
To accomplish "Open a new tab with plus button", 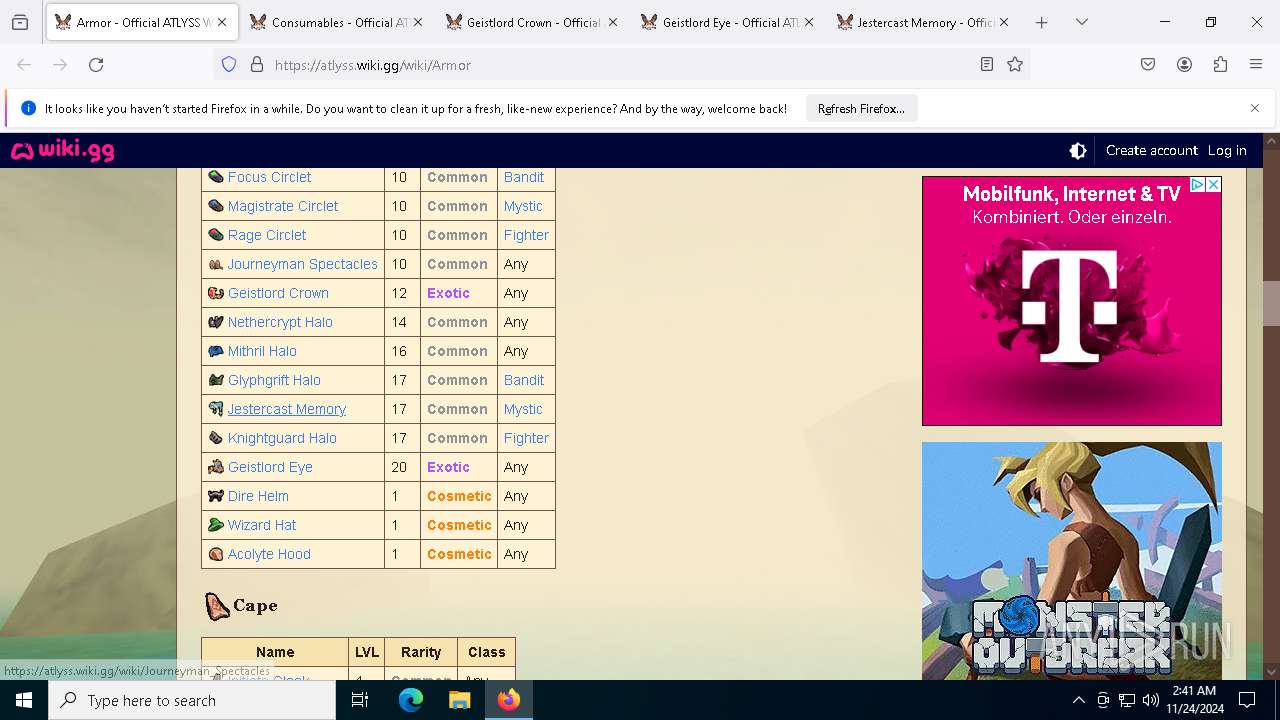I will (x=1041, y=22).
